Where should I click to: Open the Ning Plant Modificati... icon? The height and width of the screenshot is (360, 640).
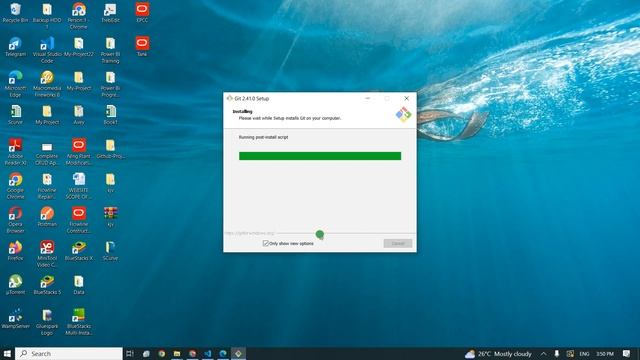click(79, 152)
